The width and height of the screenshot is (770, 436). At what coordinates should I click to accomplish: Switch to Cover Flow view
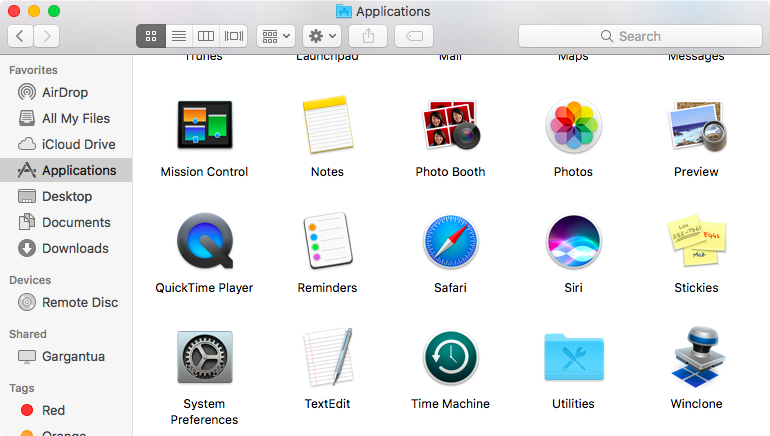pyautogui.click(x=234, y=36)
